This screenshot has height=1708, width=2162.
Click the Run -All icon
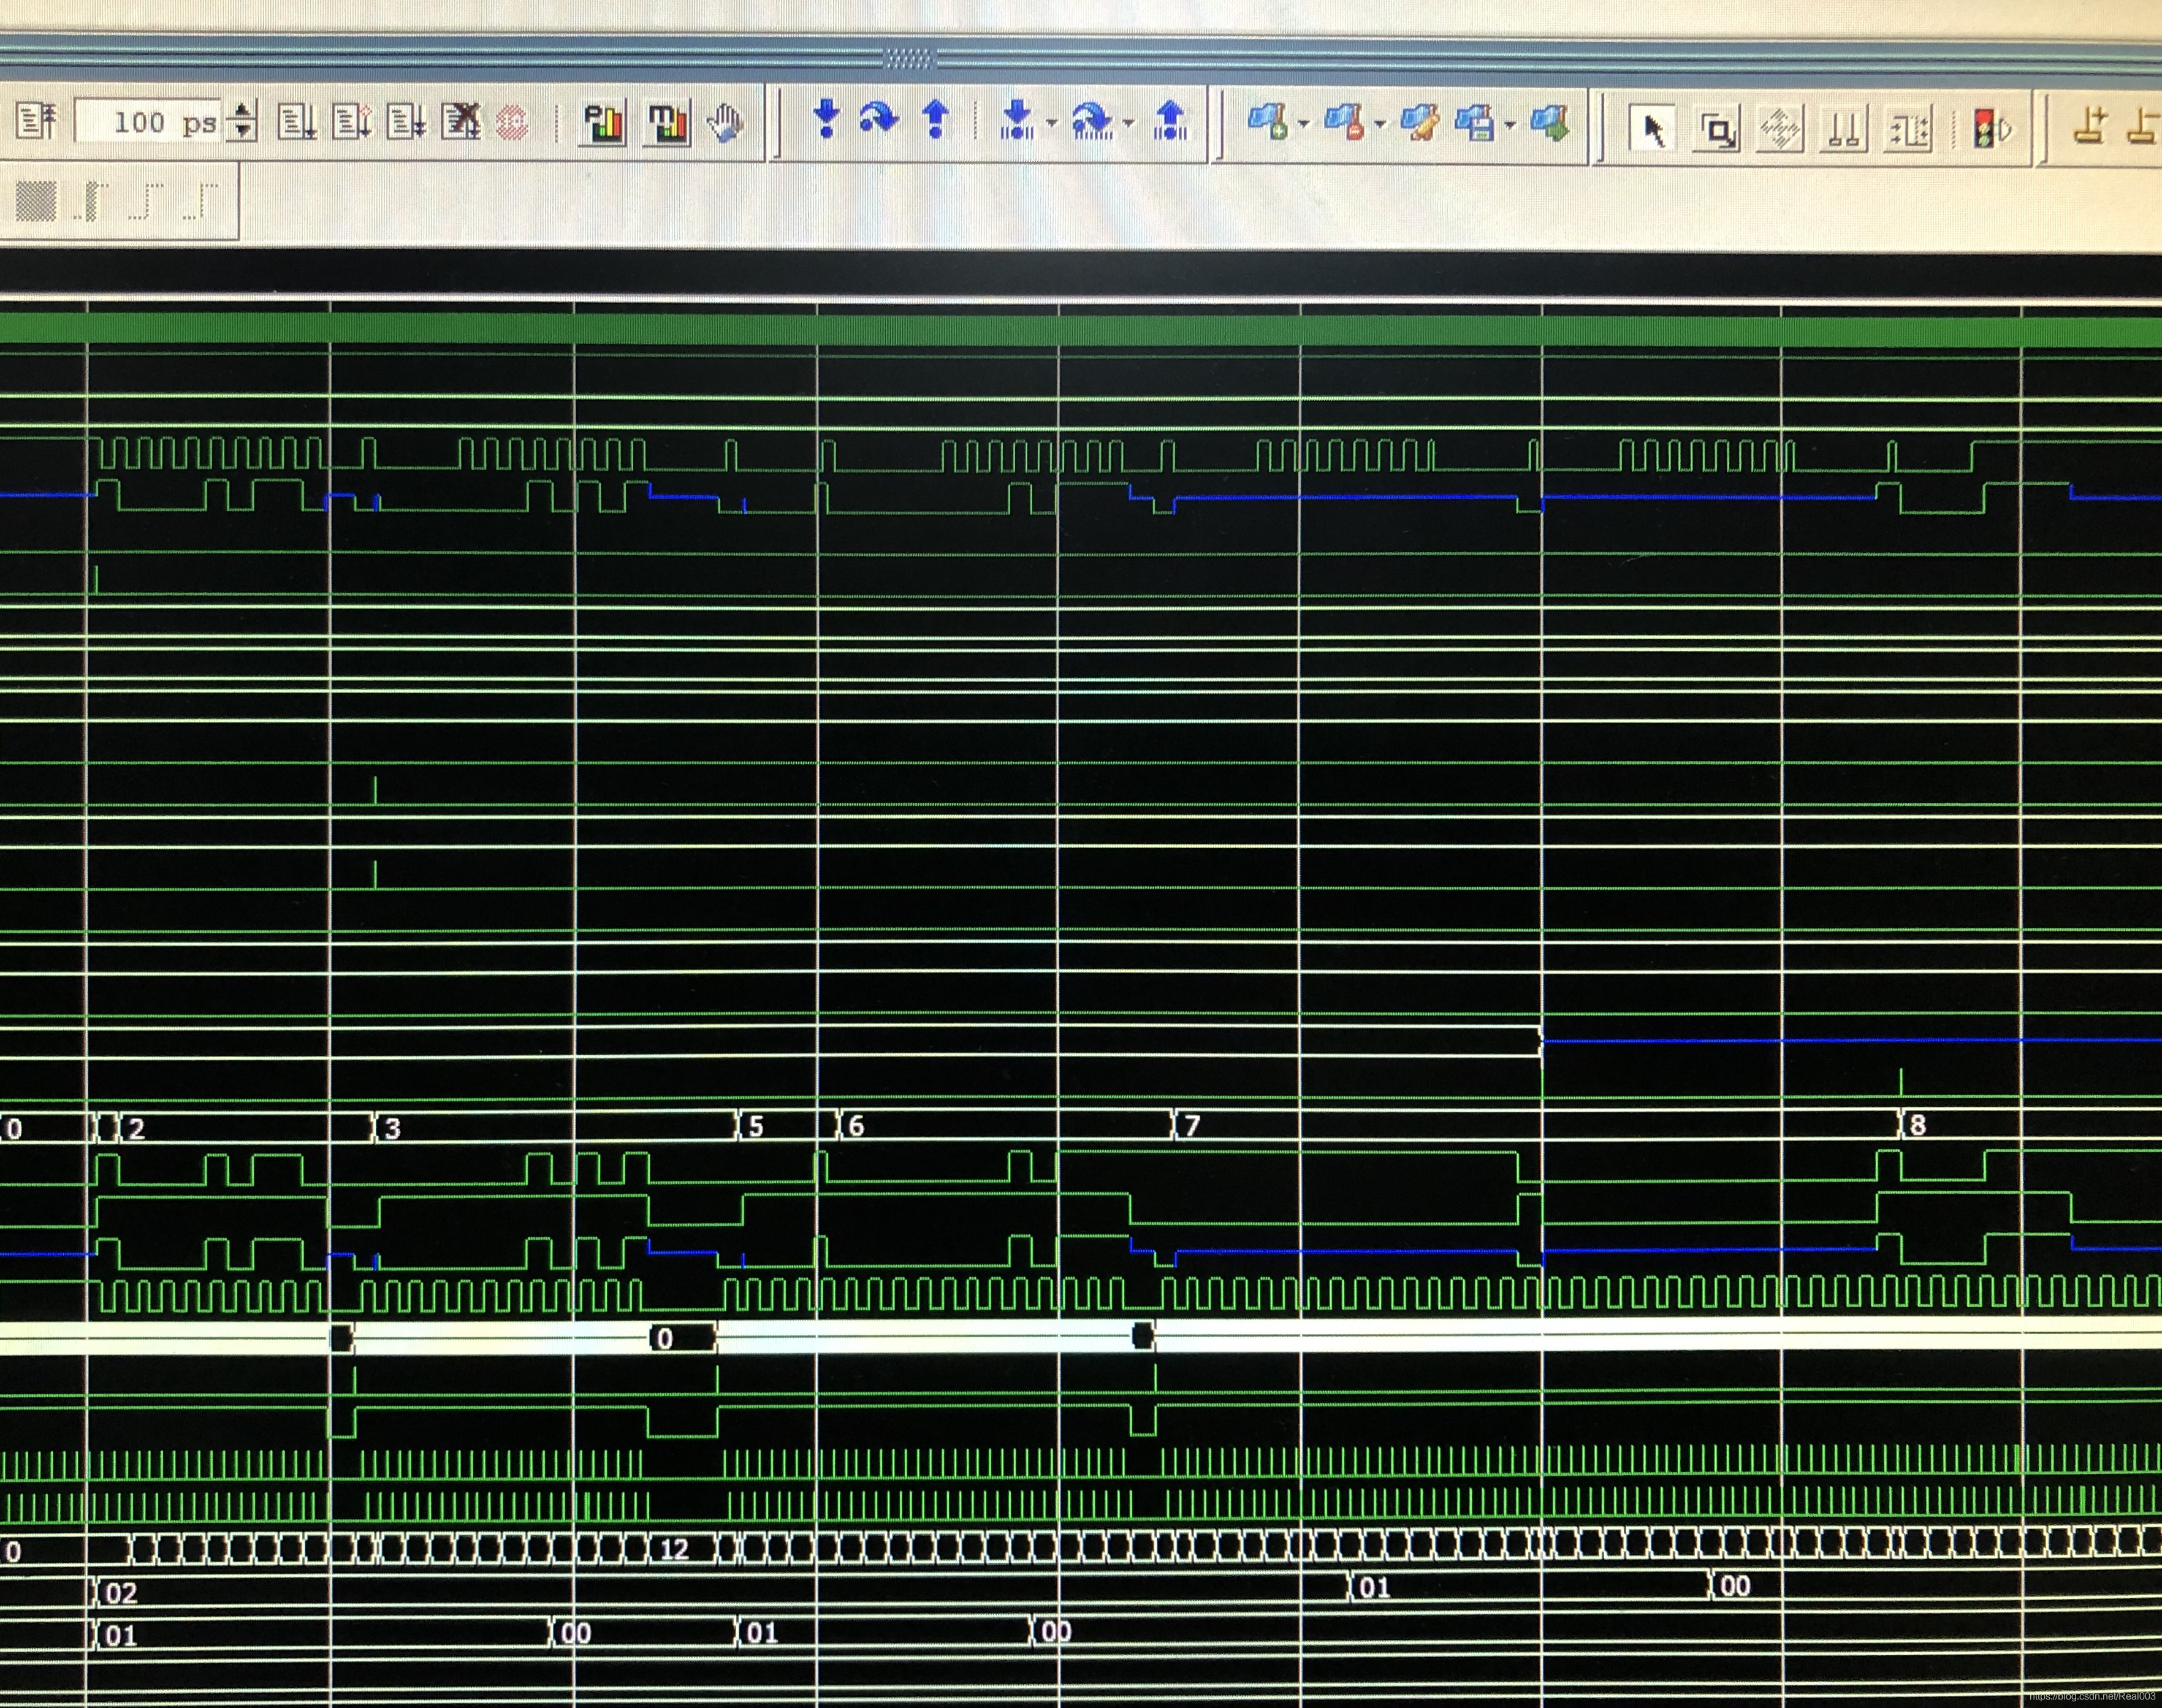click(x=405, y=122)
